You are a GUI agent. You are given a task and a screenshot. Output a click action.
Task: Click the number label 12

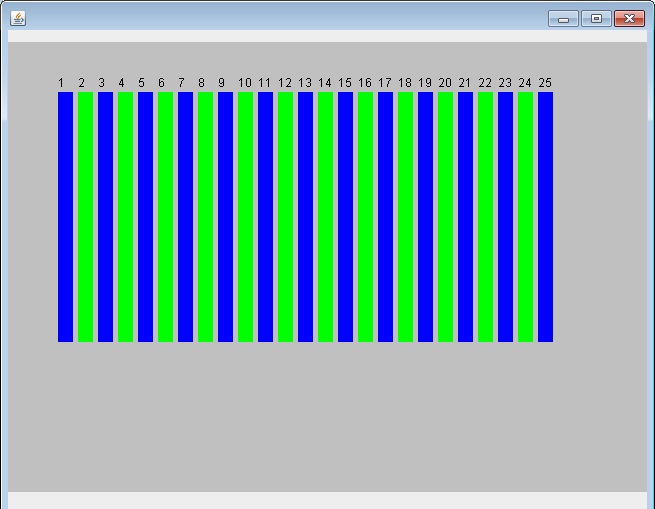pyautogui.click(x=285, y=83)
